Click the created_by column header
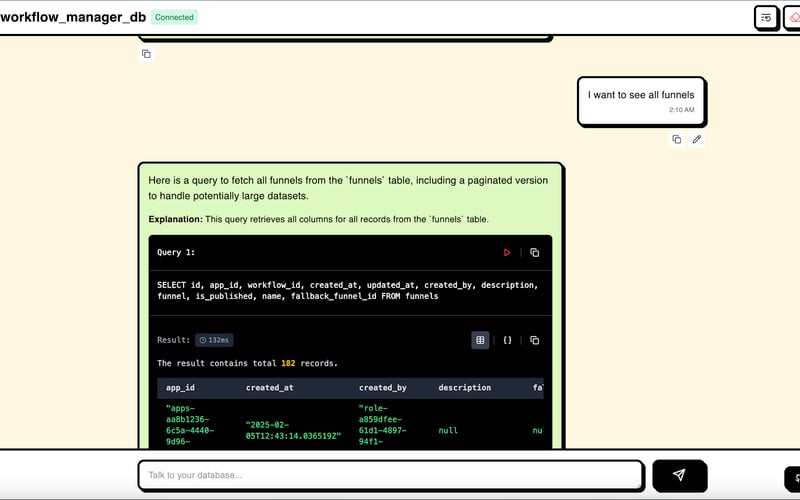 (383, 388)
